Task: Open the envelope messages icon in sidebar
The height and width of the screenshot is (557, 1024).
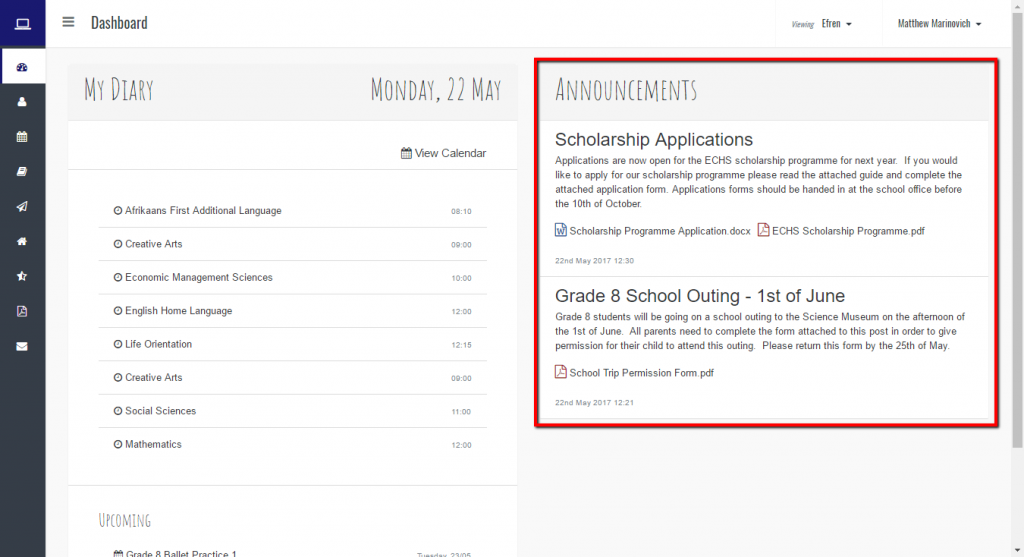Action: click(x=22, y=346)
